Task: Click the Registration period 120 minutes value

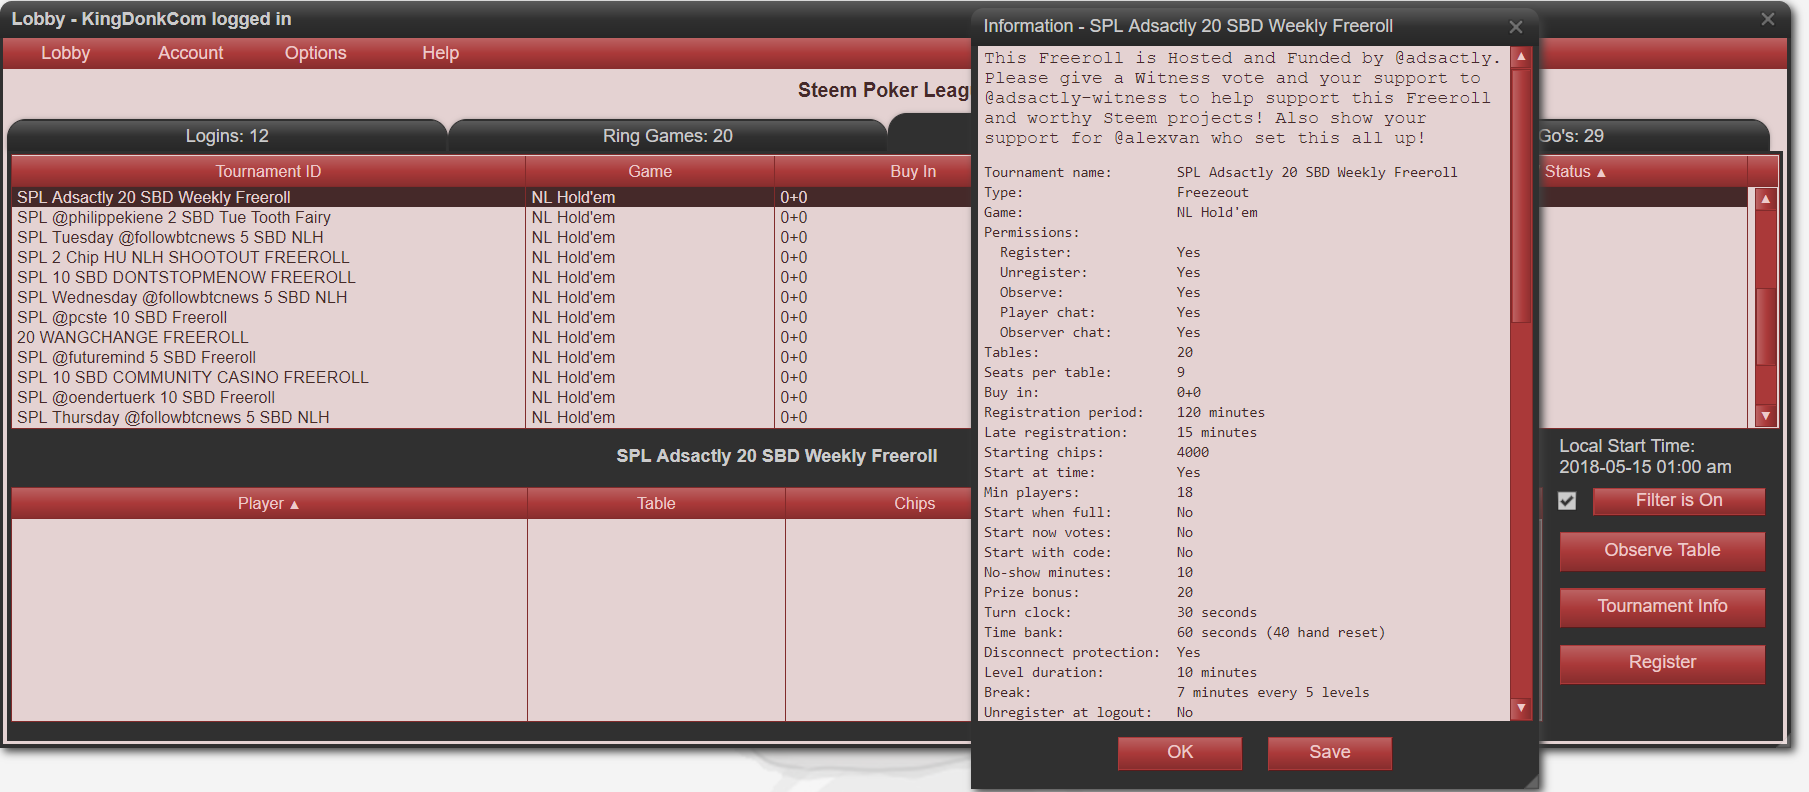Action: [1220, 413]
